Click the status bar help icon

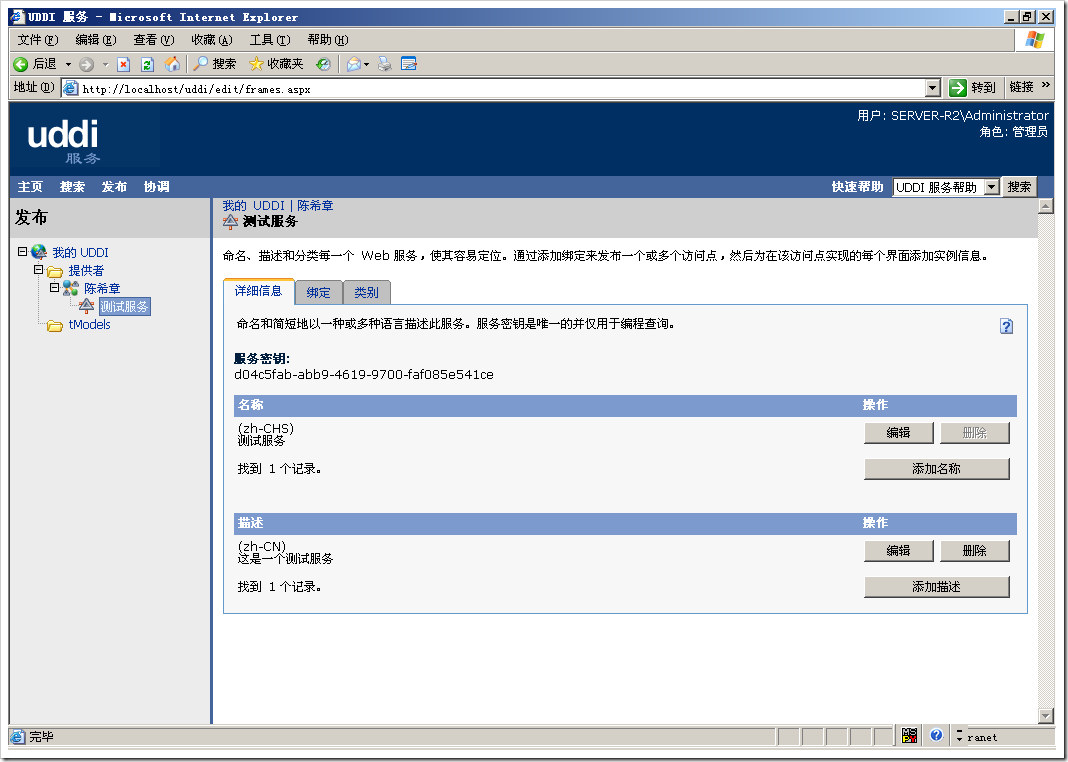tap(936, 735)
